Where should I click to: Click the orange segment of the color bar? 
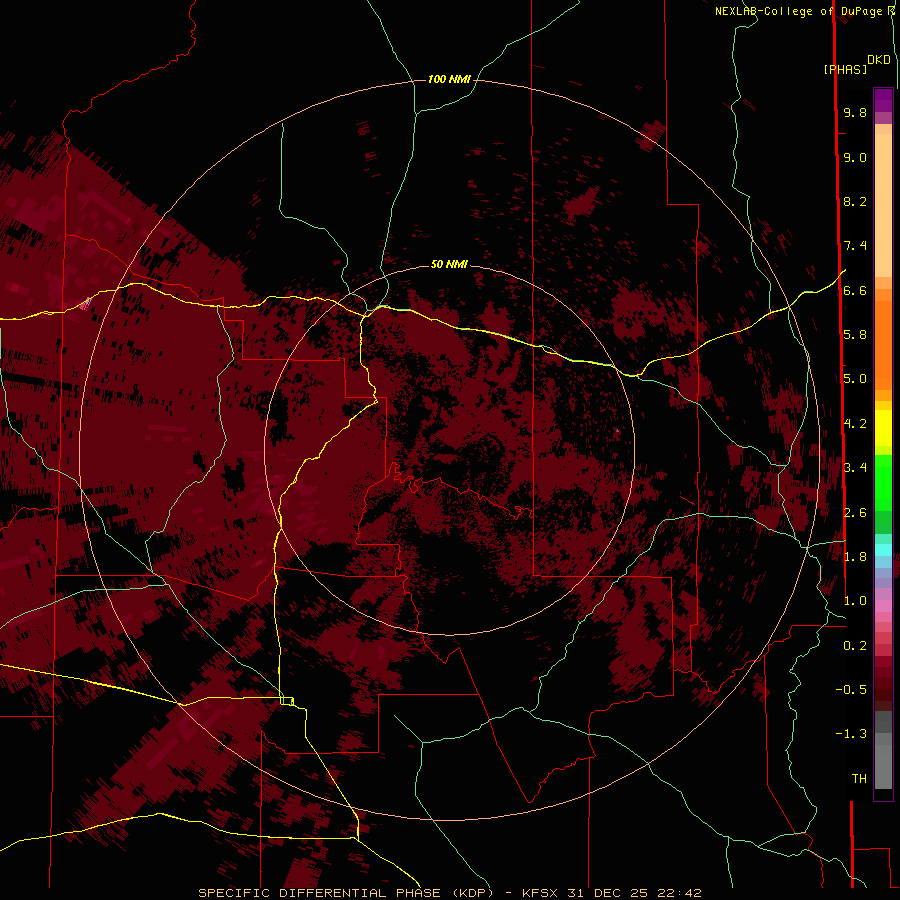[x=883, y=344]
